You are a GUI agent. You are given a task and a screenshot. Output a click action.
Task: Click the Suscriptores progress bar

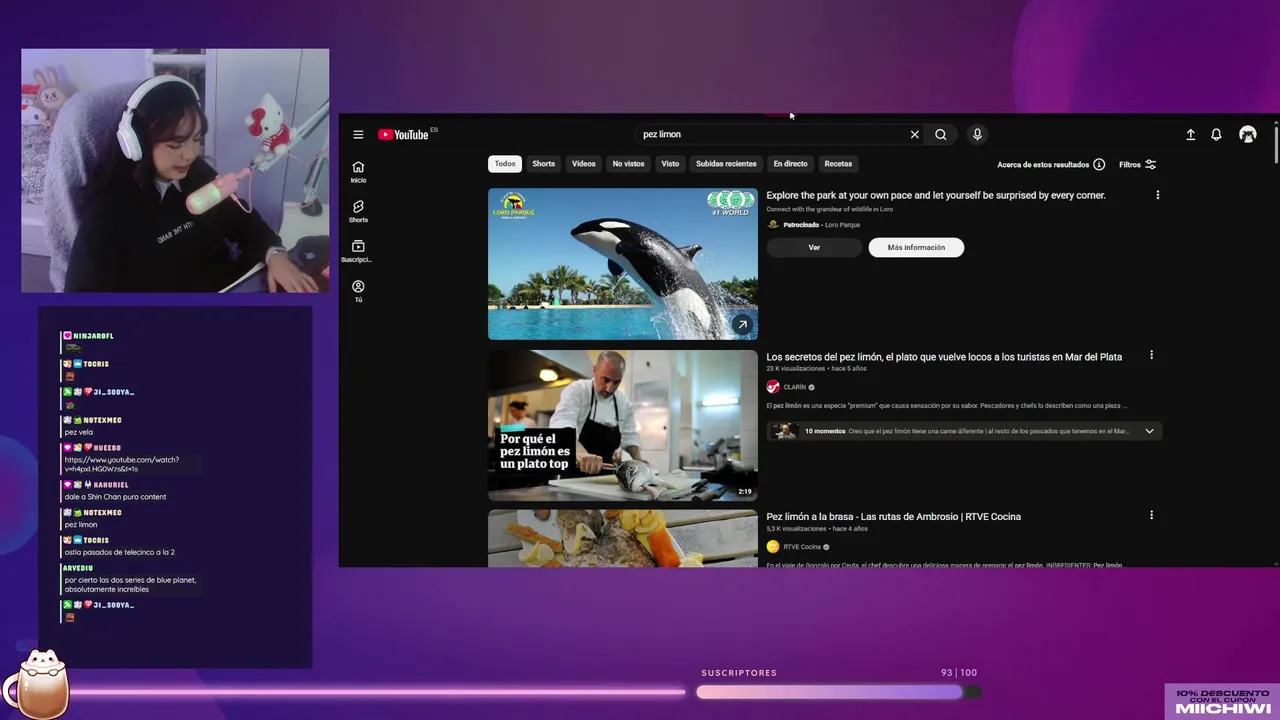(x=838, y=692)
